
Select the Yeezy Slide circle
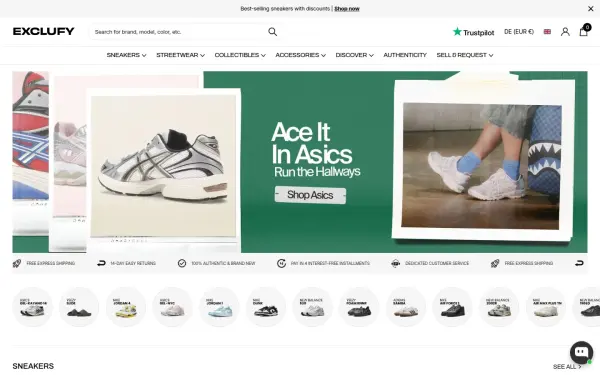[x=79, y=307]
